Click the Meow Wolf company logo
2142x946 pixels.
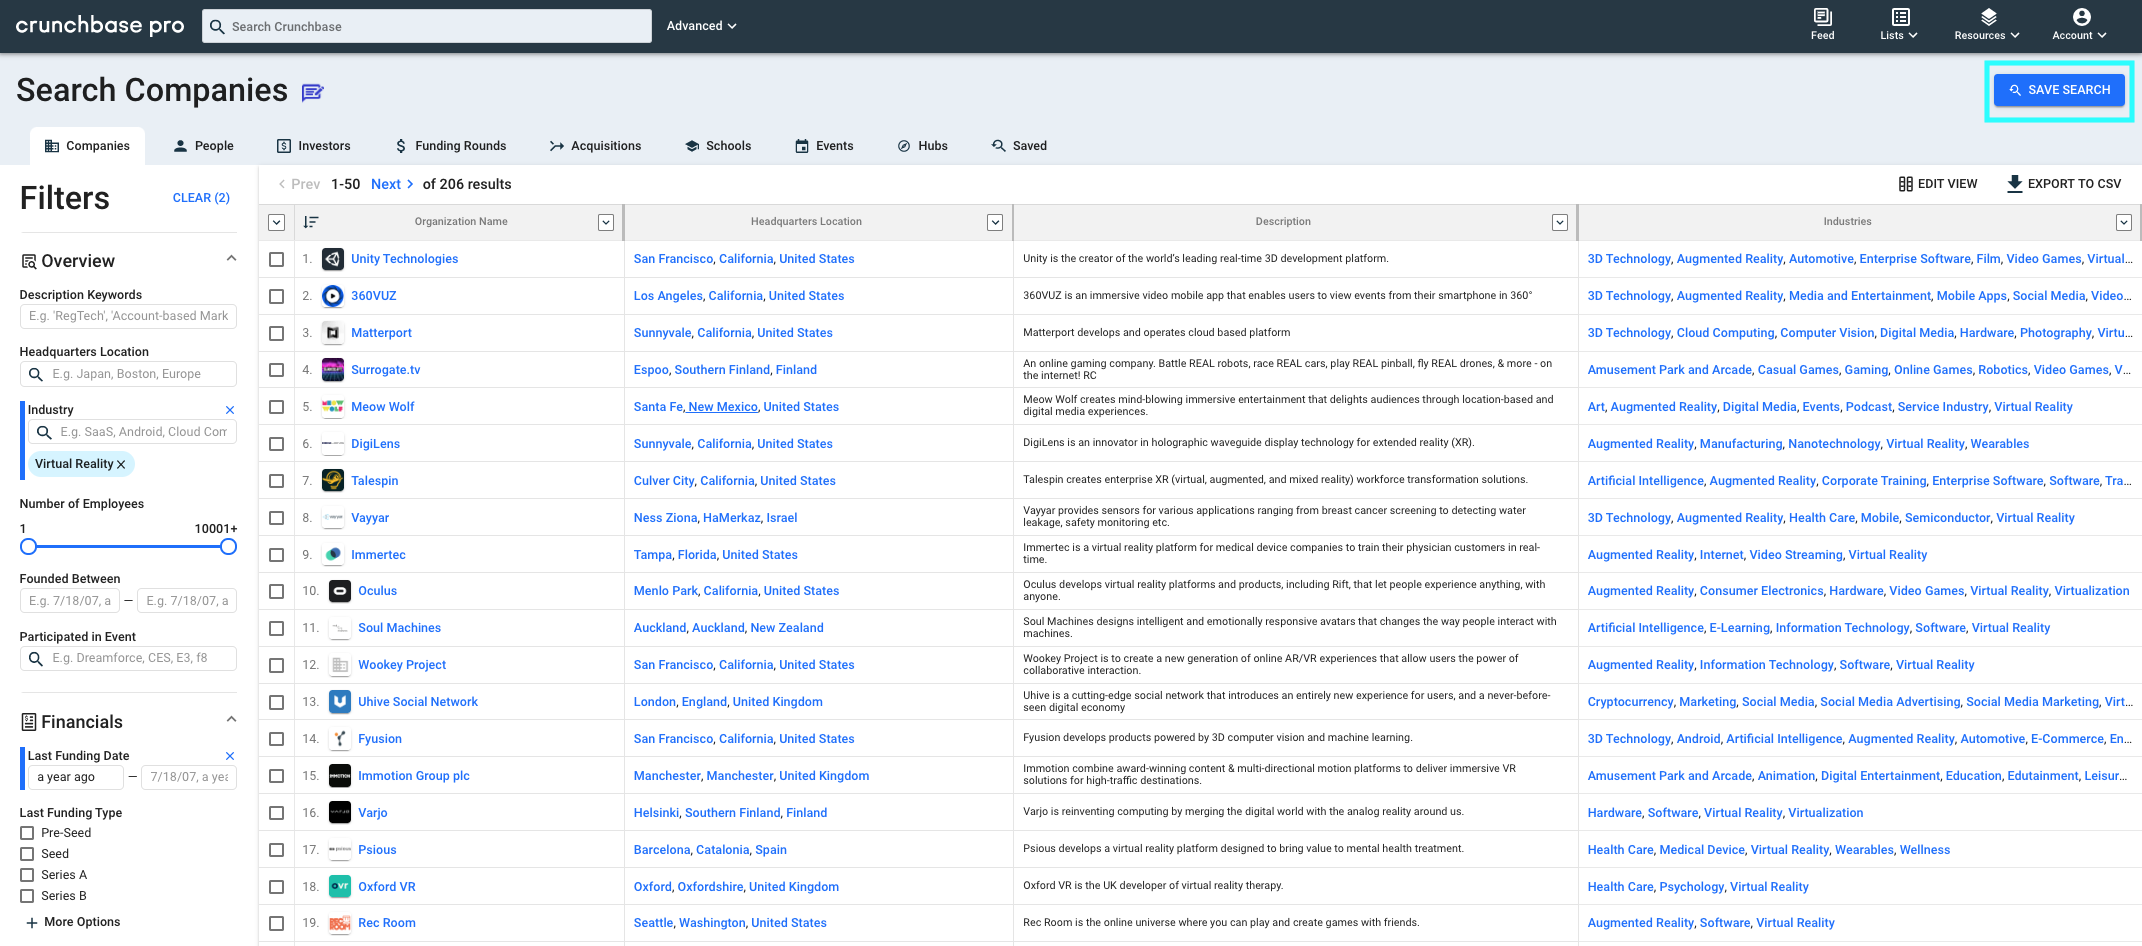point(333,407)
